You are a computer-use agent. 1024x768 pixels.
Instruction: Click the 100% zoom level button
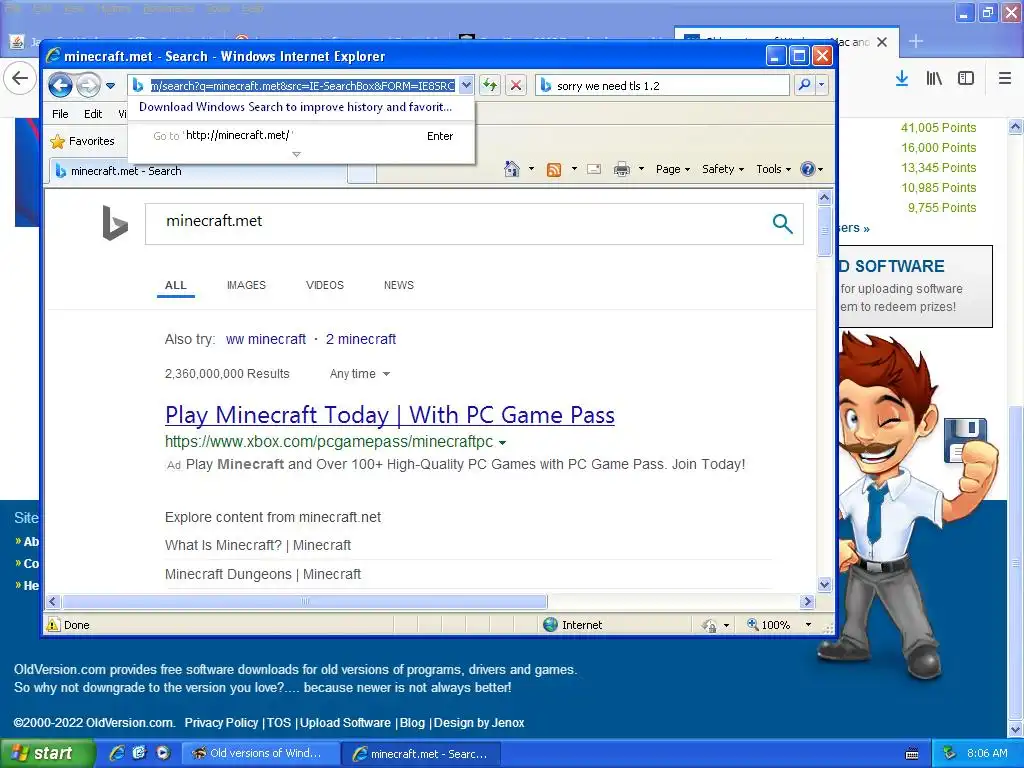pyautogui.click(x=769, y=625)
